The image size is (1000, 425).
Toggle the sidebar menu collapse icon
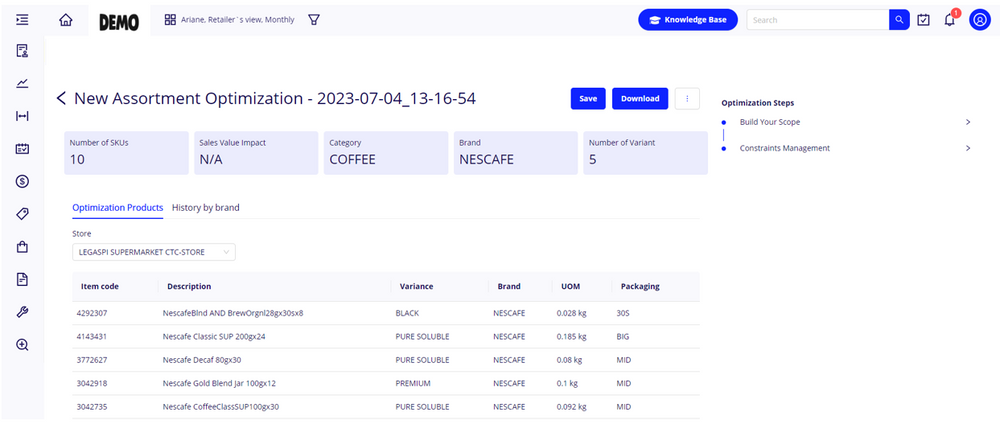[x=22, y=20]
